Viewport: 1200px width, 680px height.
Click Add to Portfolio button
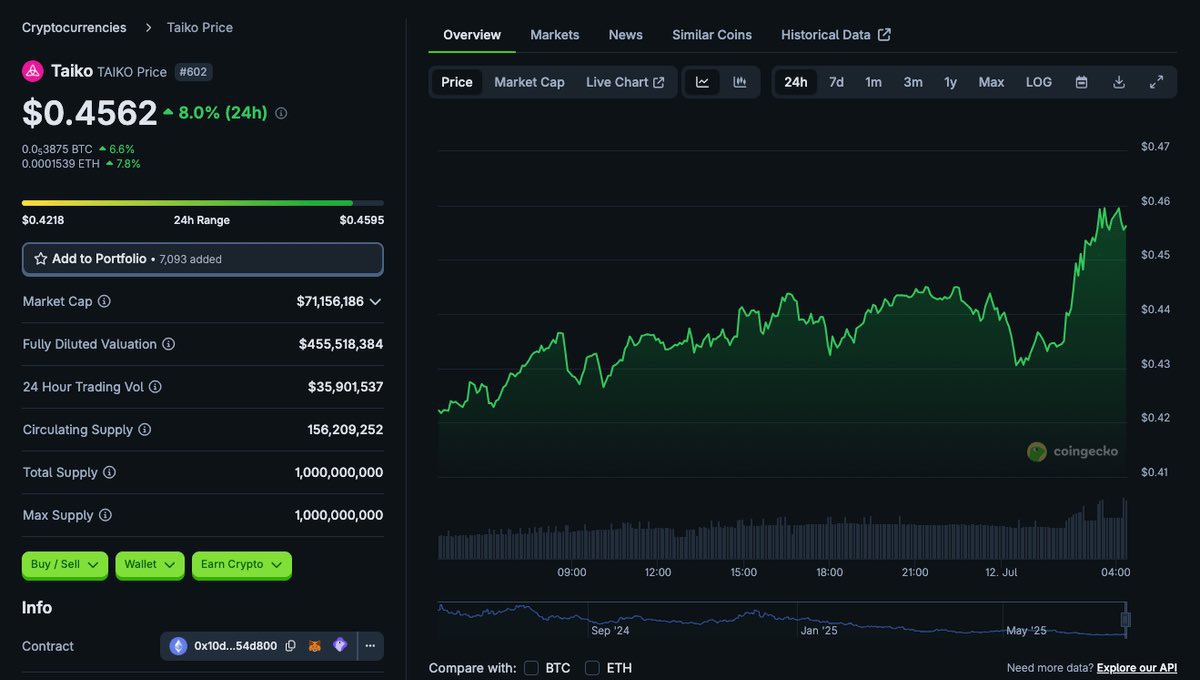pyautogui.click(x=203, y=259)
